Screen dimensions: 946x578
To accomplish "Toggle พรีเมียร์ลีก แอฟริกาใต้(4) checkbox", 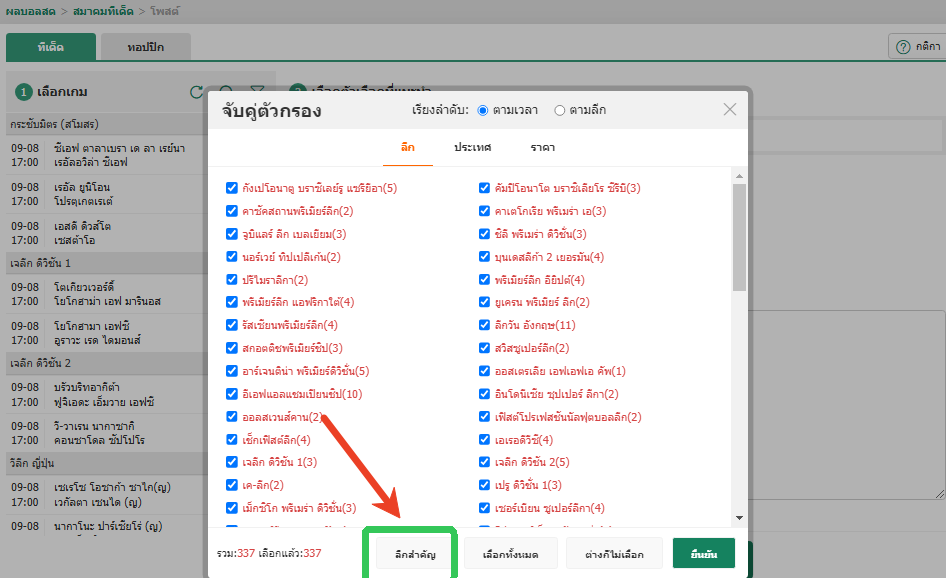I will 232,302.
